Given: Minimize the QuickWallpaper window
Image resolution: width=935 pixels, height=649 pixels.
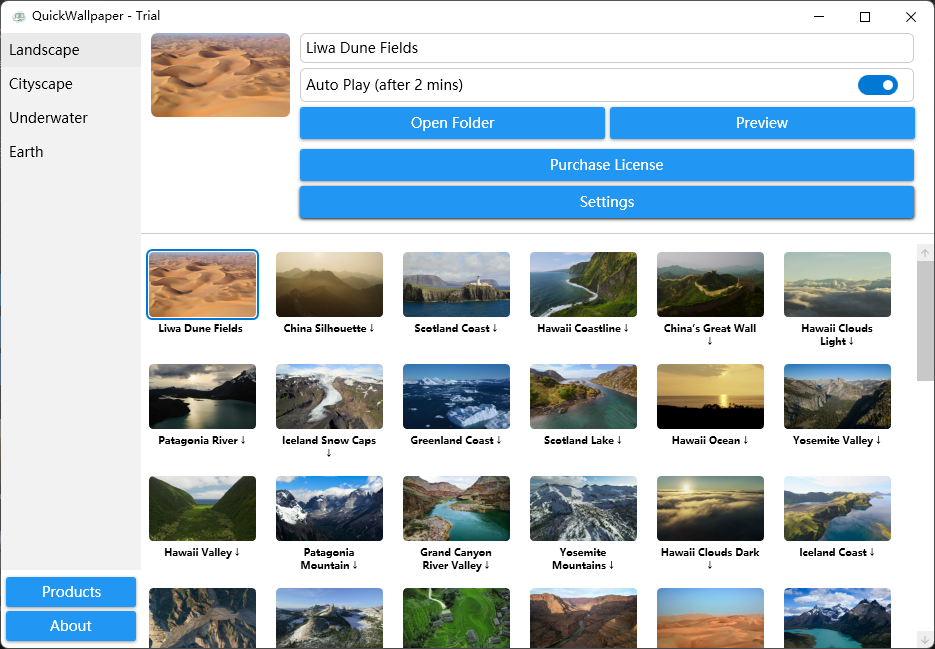Looking at the screenshot, I should [819, 17].
